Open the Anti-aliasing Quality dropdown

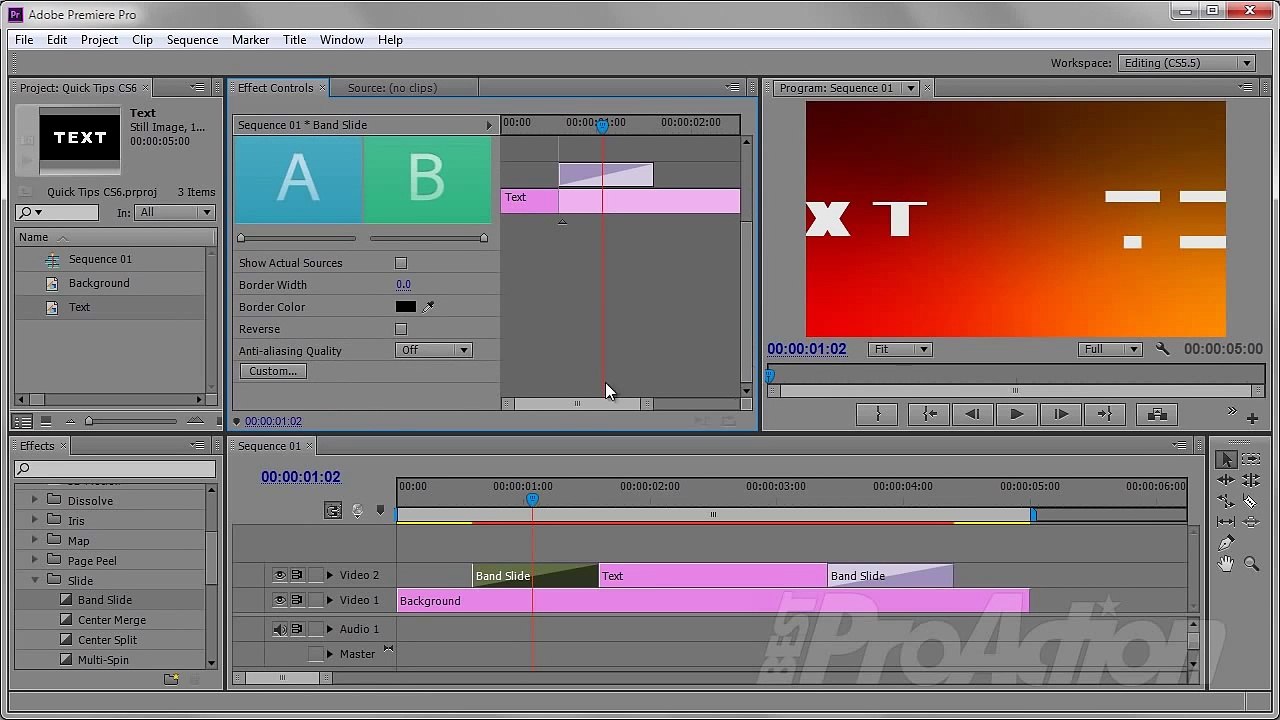point(434,350)
